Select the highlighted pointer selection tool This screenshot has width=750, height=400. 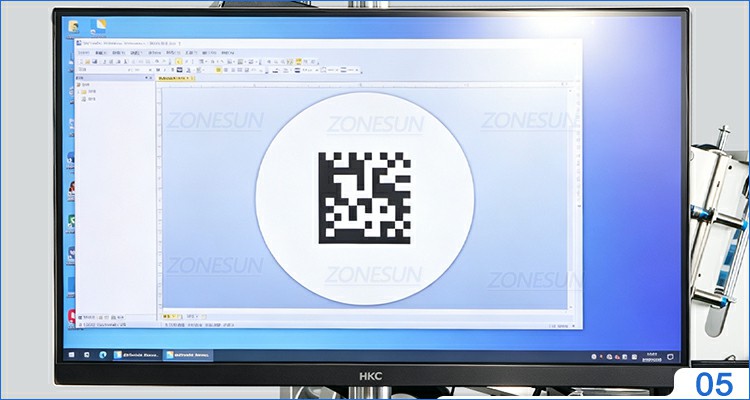[178, 62]
